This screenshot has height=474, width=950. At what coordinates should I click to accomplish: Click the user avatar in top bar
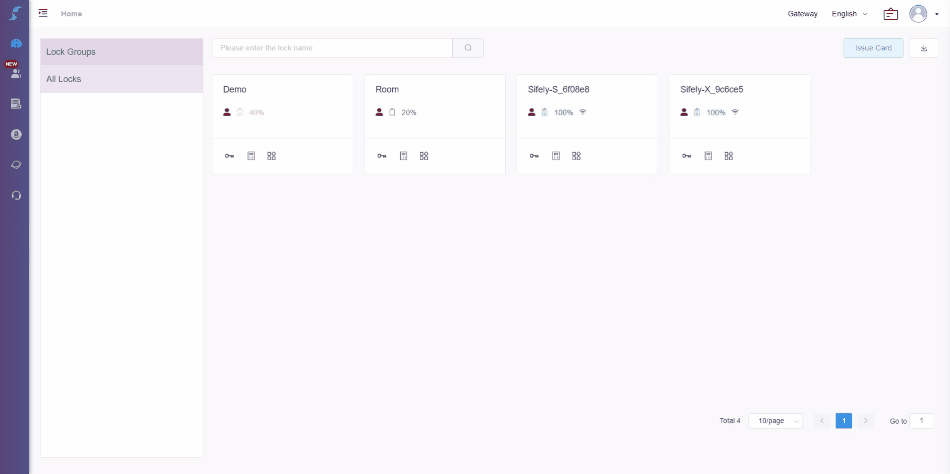click(x=918, y=13)
